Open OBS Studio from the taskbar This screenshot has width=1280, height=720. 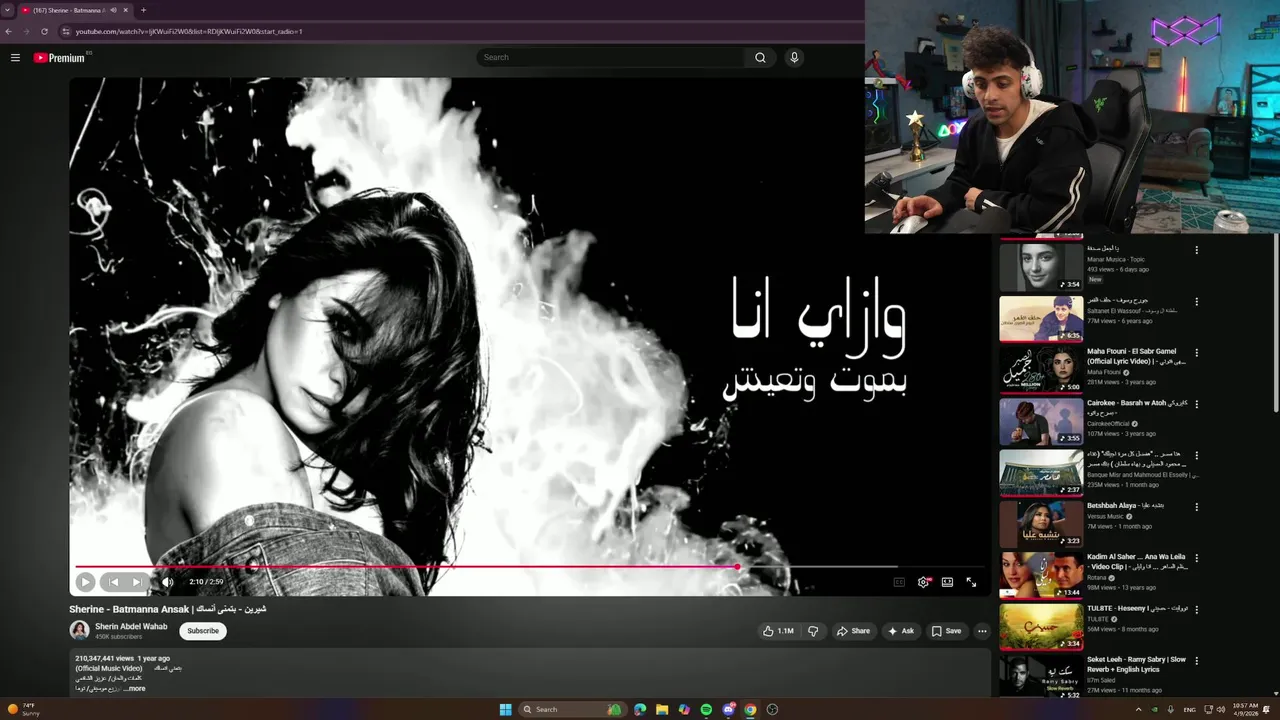click(x=772, y=710)
